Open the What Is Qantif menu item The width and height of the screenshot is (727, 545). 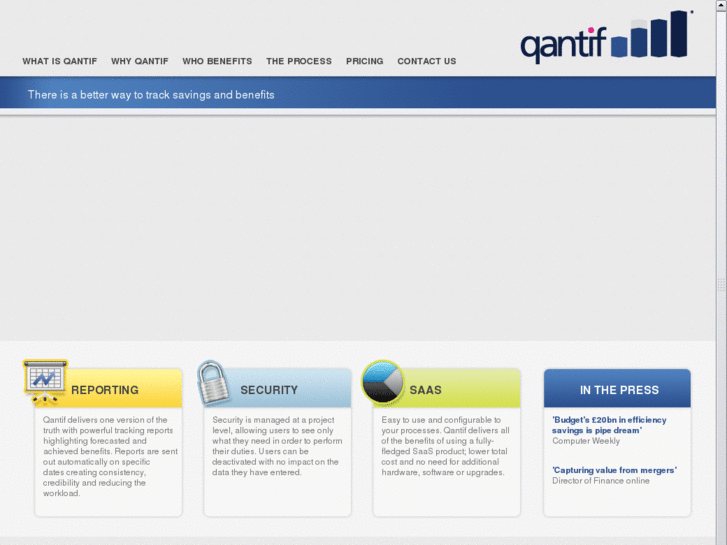[60, 61]
